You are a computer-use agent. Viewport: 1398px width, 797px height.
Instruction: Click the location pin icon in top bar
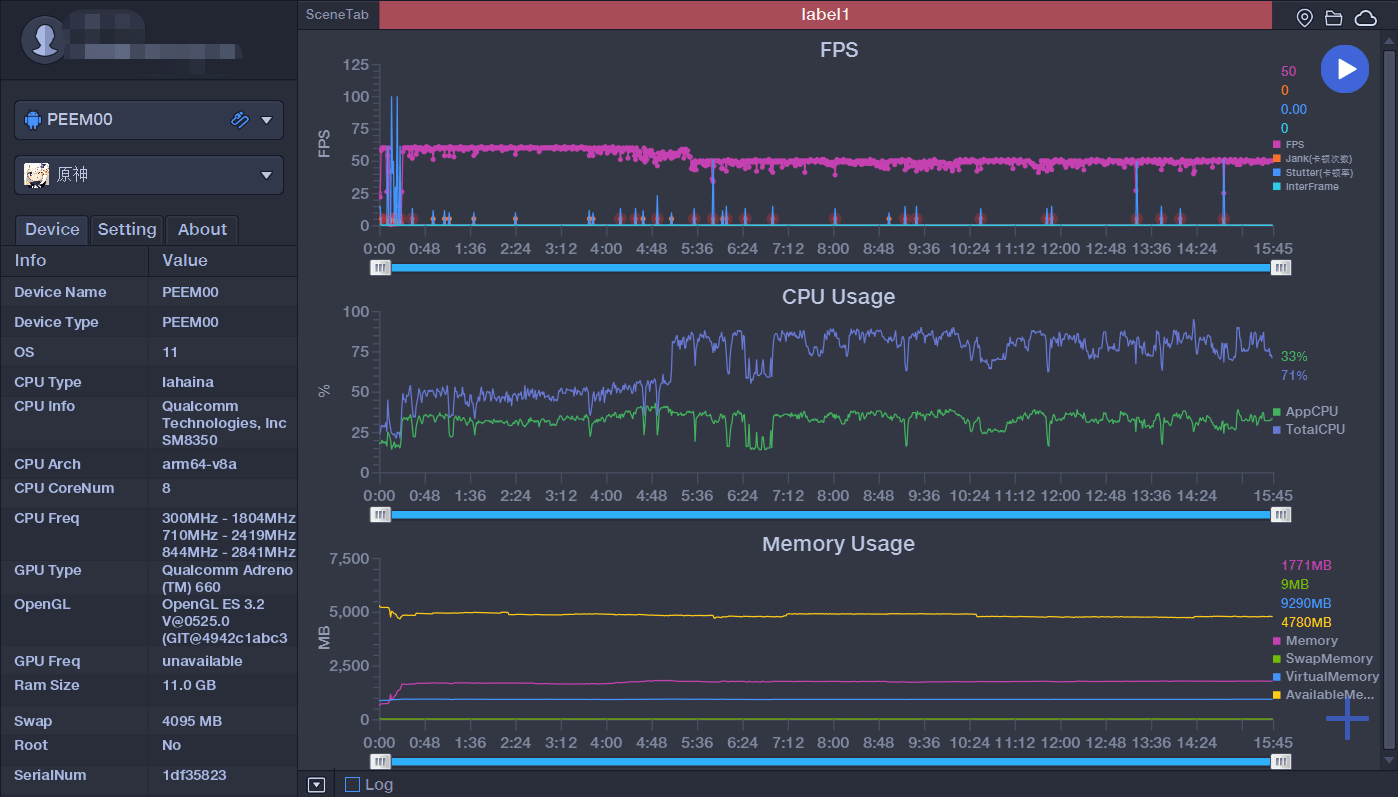(x=1304, y=17)
